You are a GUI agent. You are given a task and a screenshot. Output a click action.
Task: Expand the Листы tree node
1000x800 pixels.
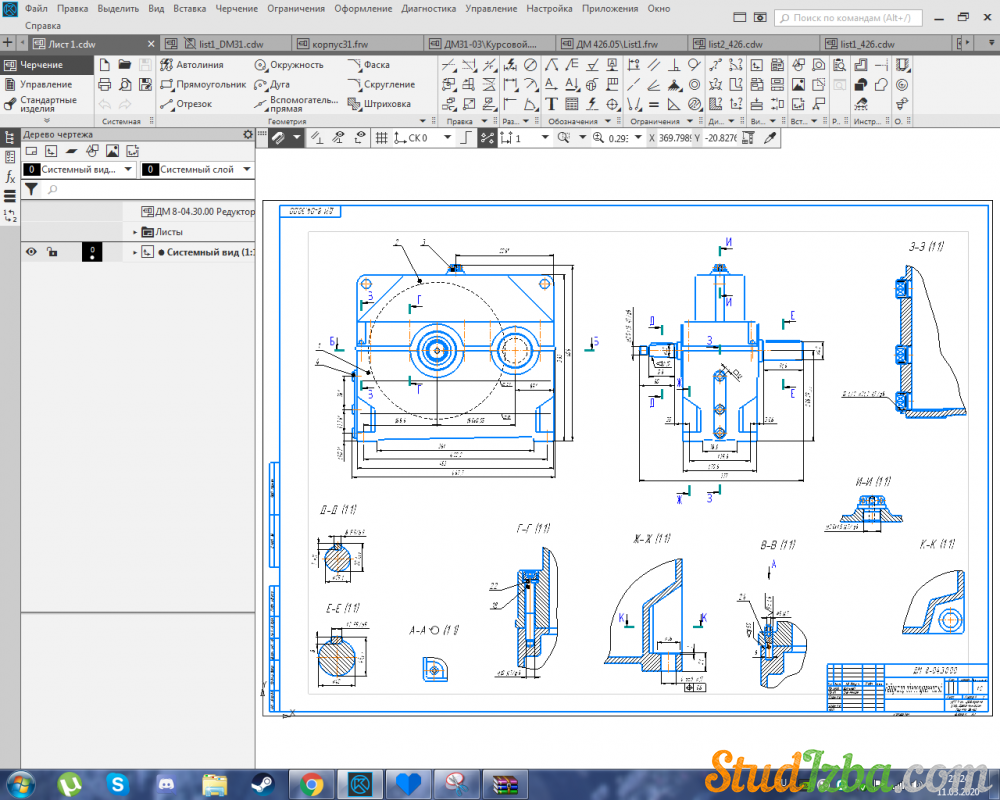(135, 232)
